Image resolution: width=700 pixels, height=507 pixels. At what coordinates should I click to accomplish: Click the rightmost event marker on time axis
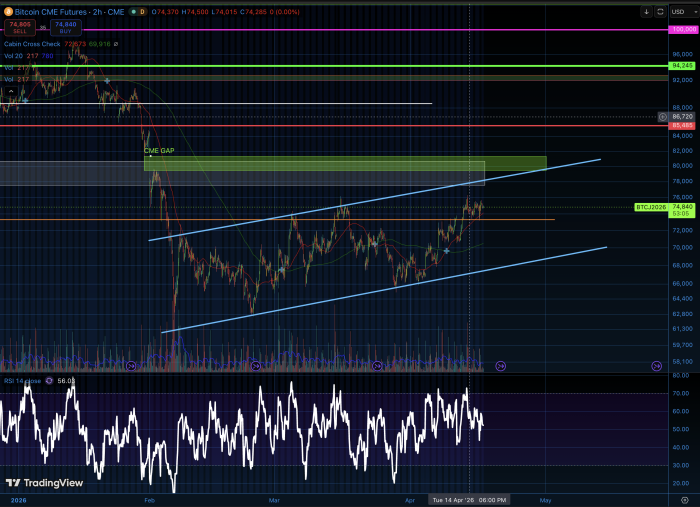click(x=656, y=366)
